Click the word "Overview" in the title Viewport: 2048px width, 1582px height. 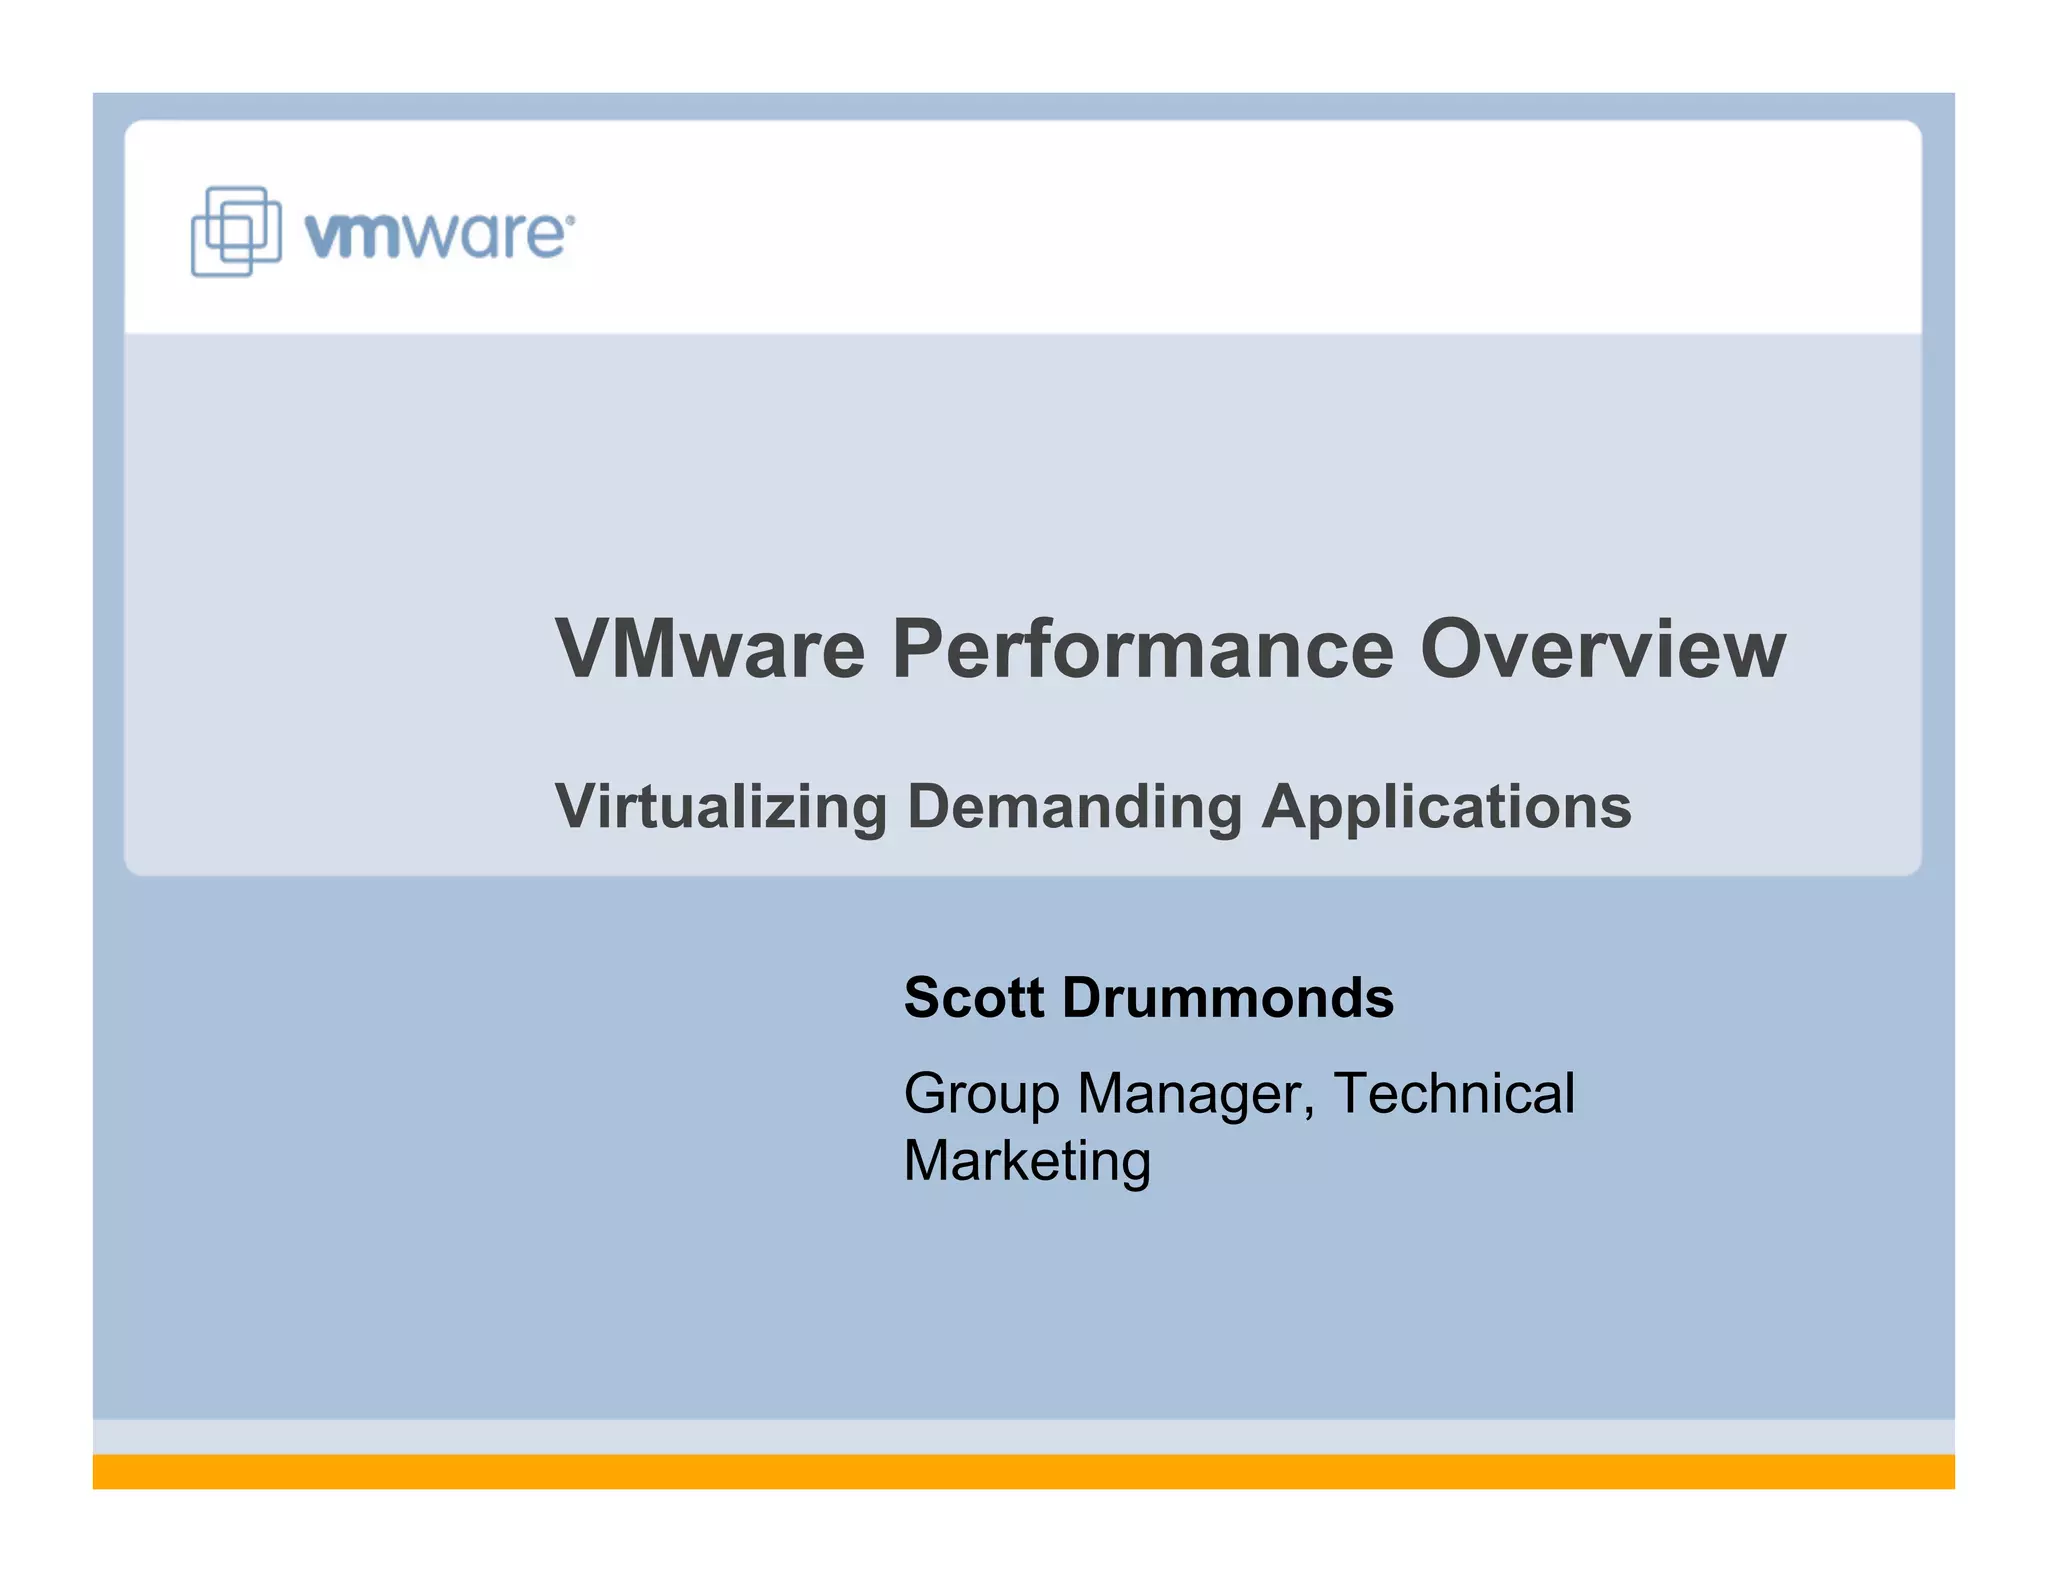click(x=1602, y=649)
